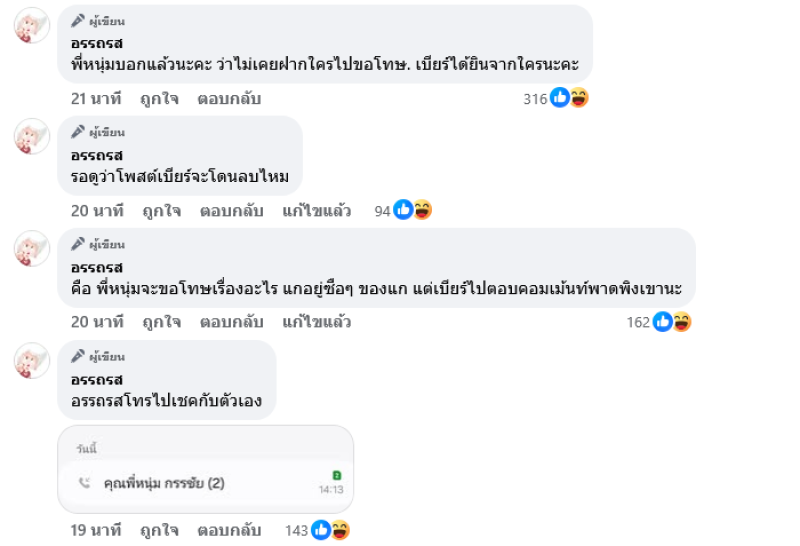This screenshot has width=800, height=546.
Task: Click อรรถรส name above the call screenshot comment
Action: click(x=97, y=380)
